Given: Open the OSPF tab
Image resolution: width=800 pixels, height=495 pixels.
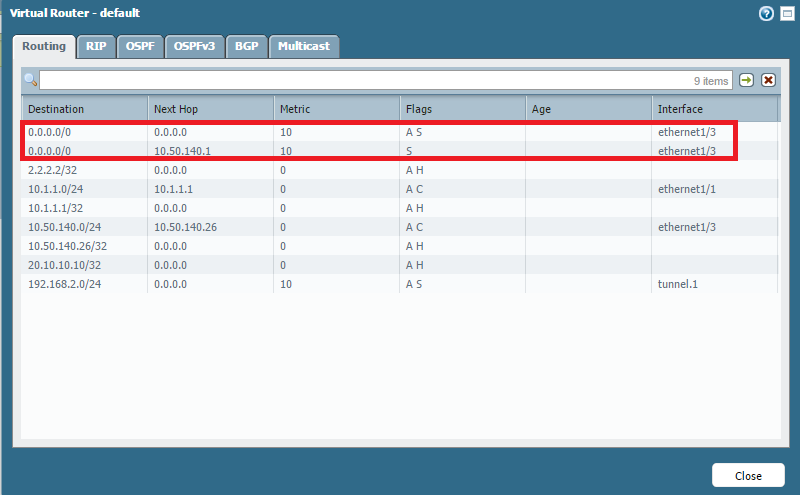Looking at the screenshot, I should click(x=140, y=46).
